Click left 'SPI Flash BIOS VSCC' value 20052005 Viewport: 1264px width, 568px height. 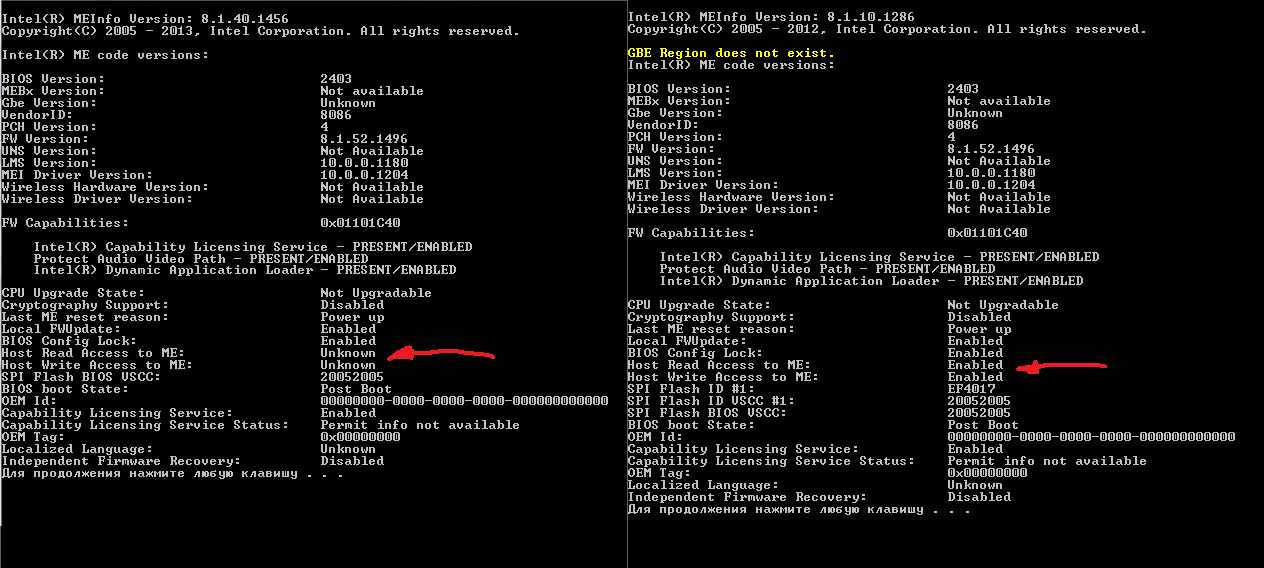point(352,377)
